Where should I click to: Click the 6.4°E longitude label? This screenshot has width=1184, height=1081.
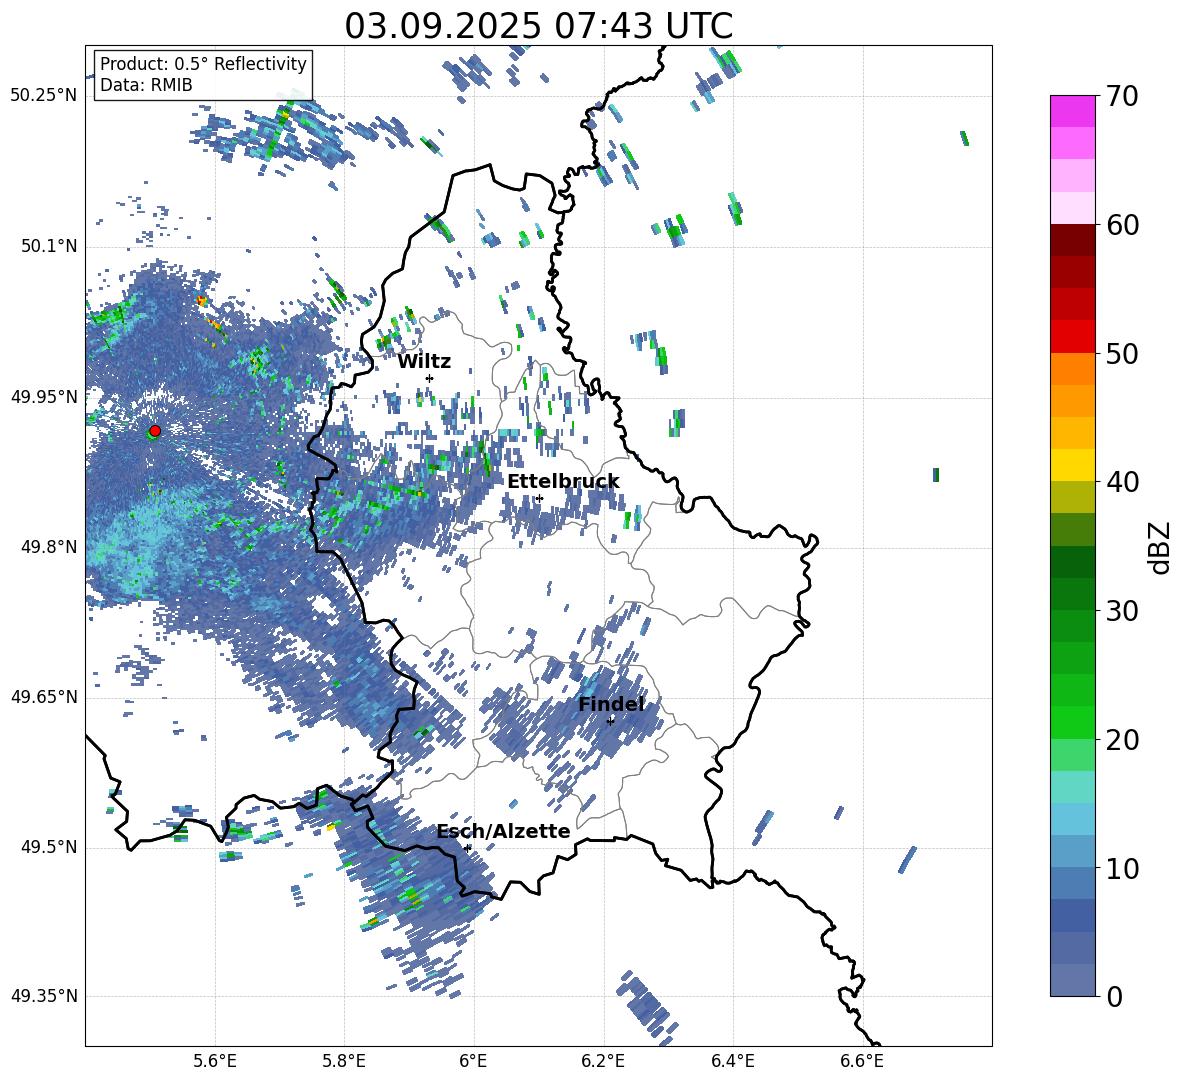(732, 1061)
